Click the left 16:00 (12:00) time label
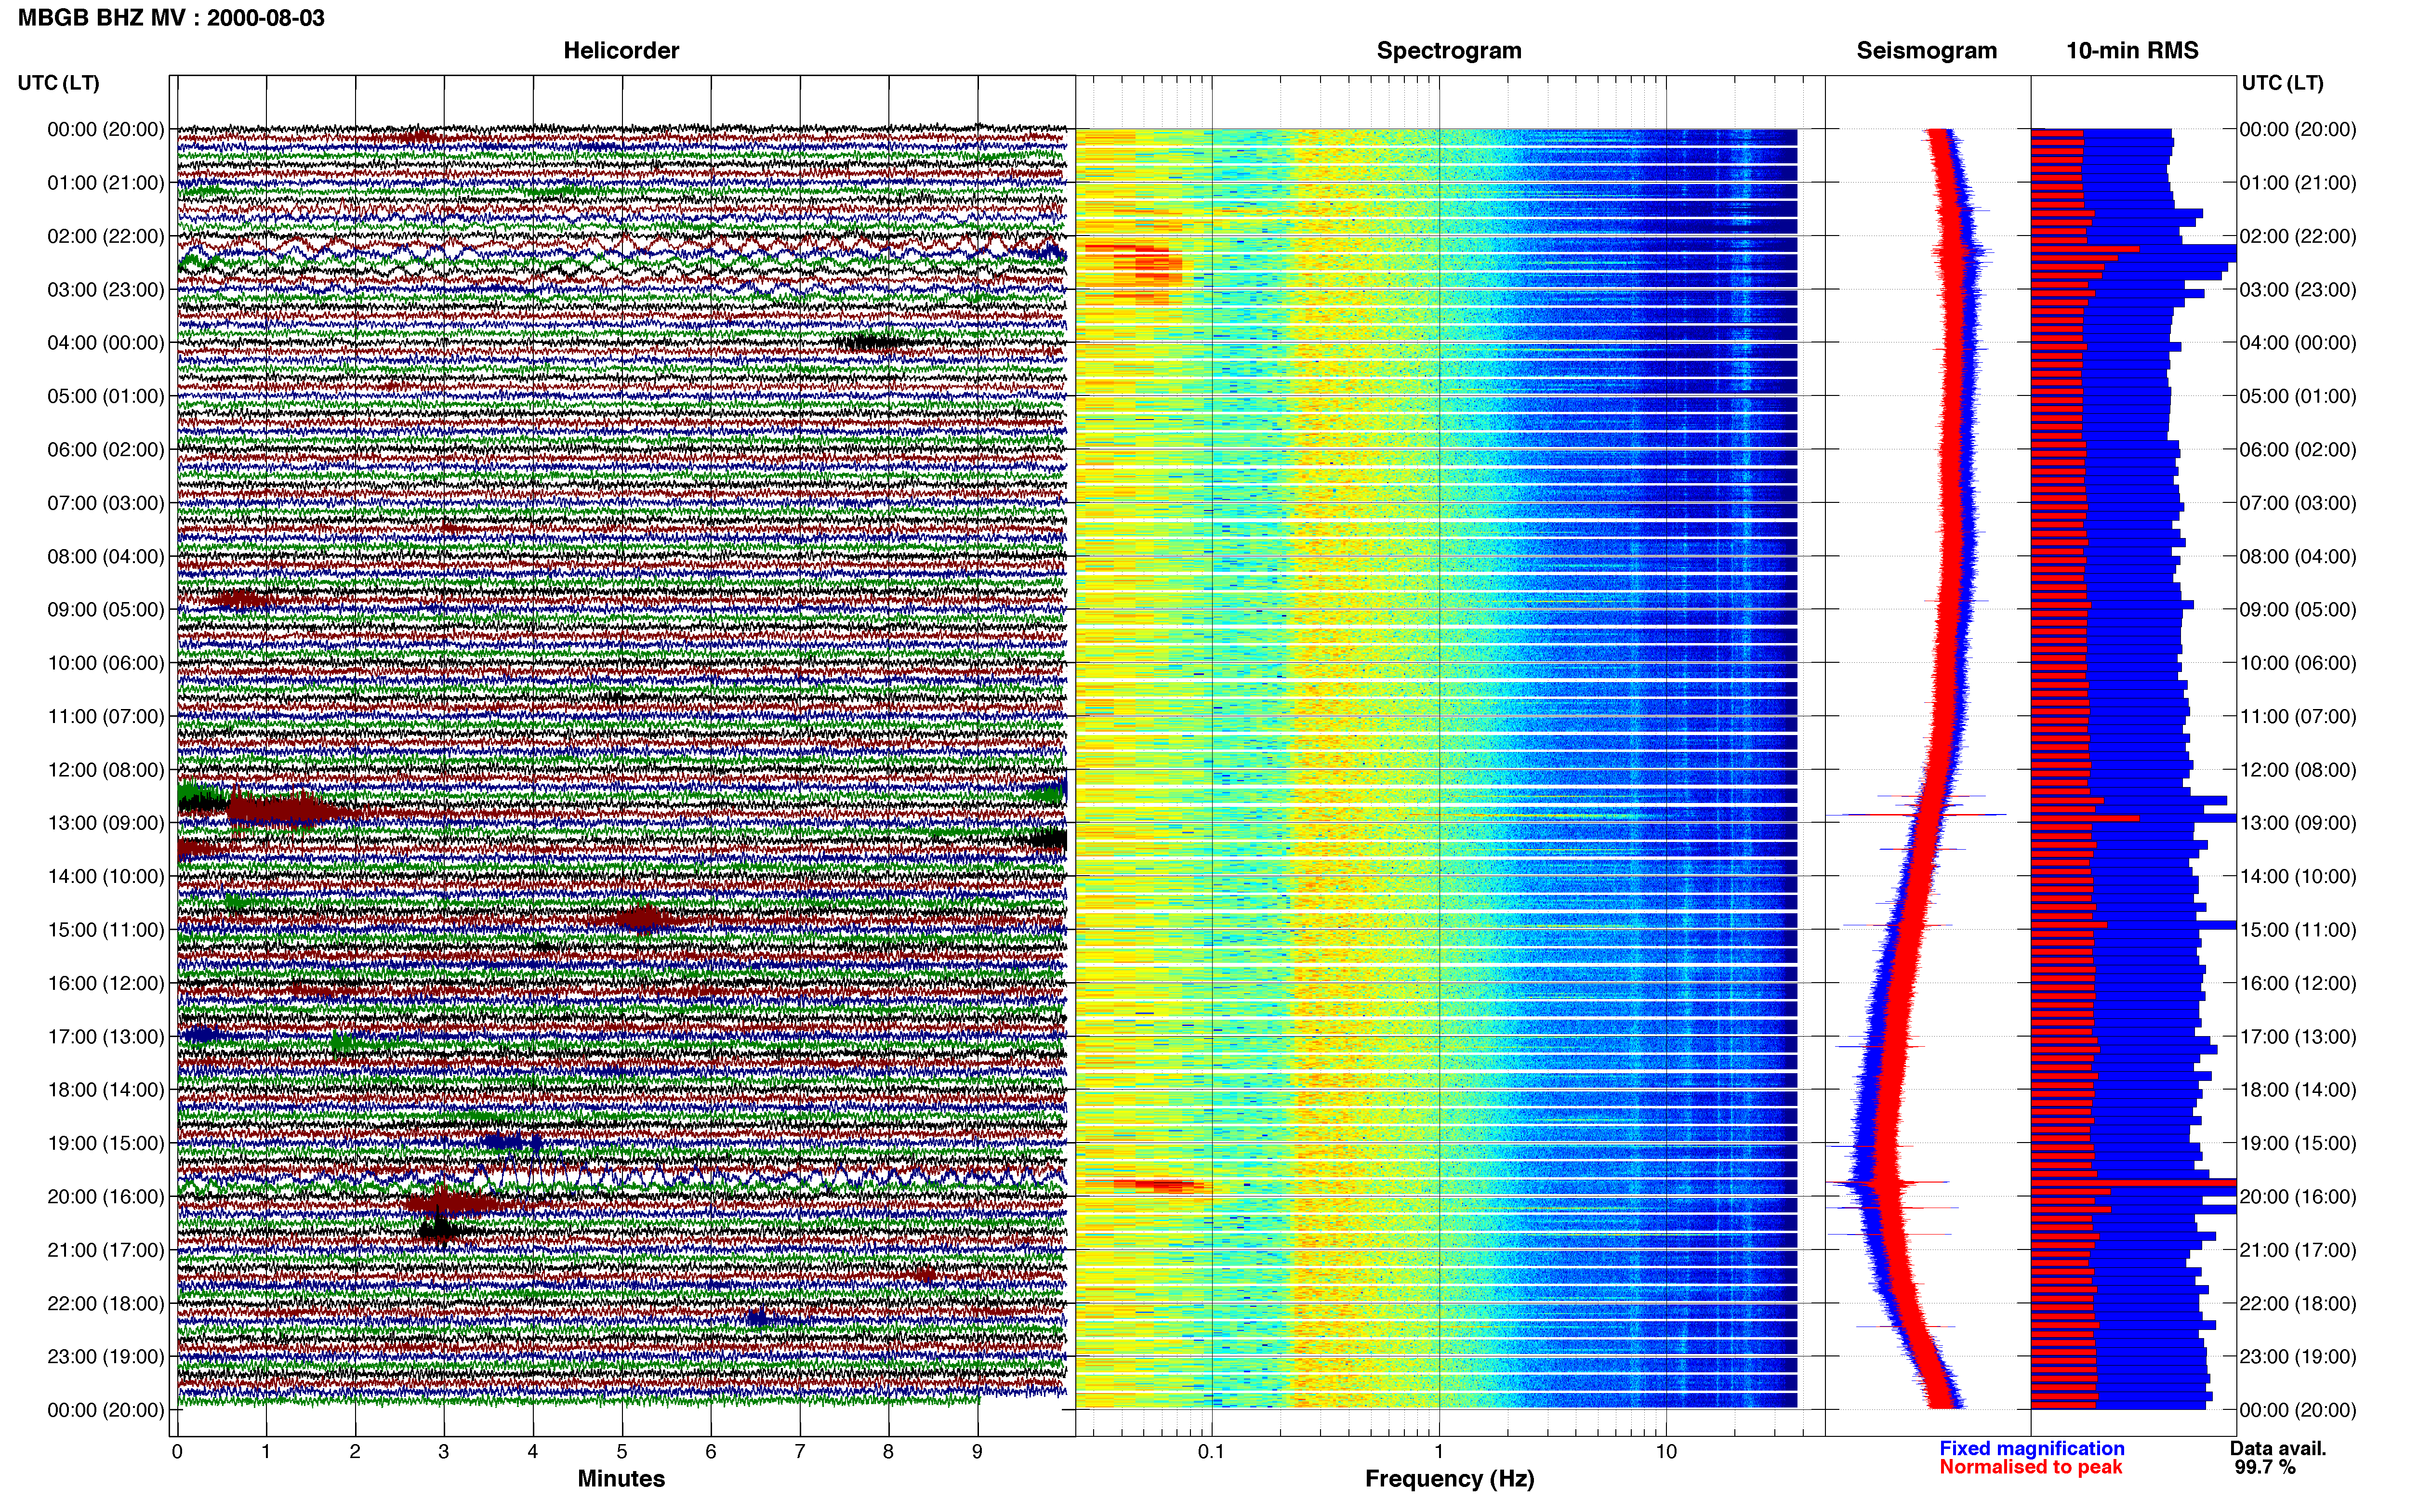 (106, 983)
